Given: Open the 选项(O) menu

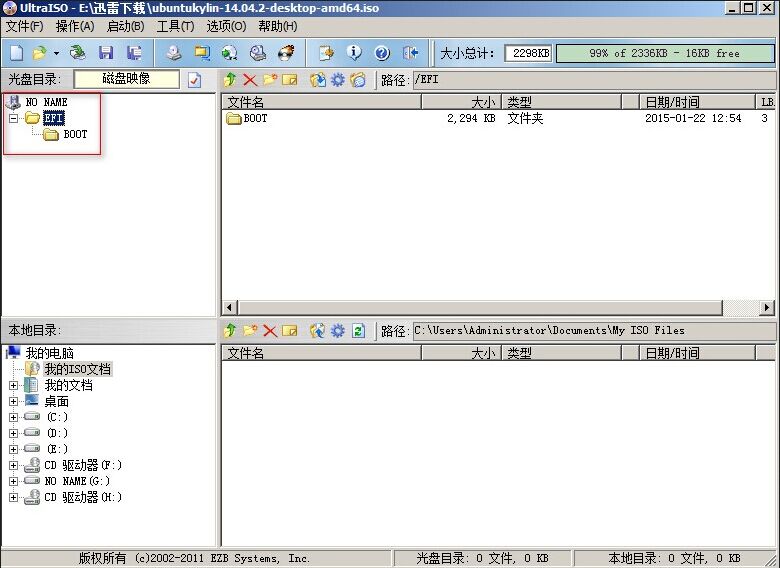Looking at the screenshot, I should tap(226, 26).
